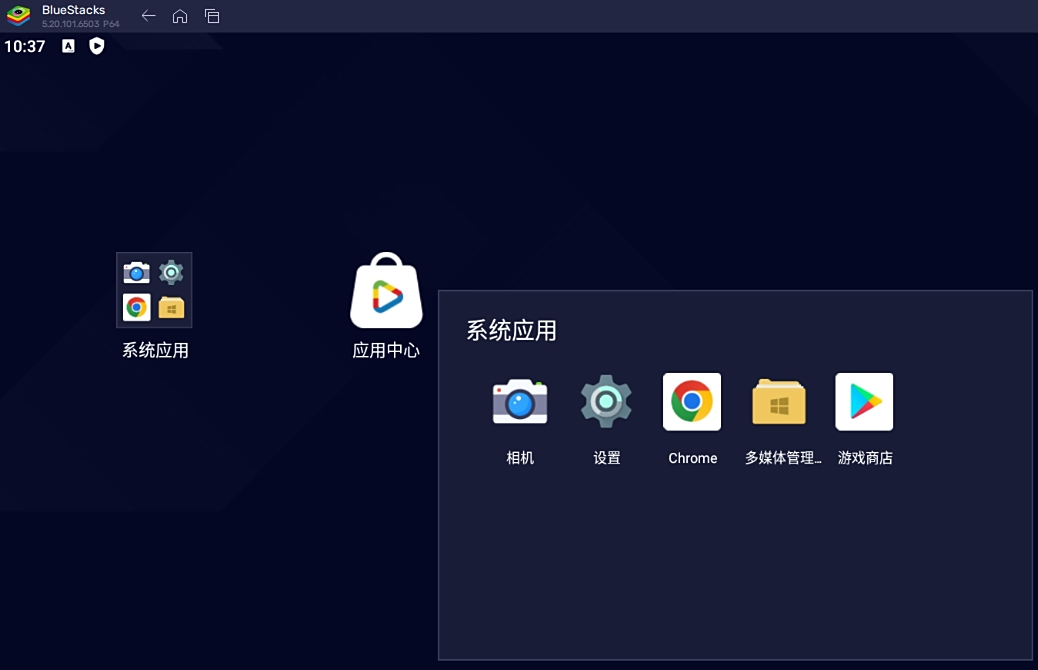Click the Back arrow in BlueStacks toolbar
The height and width of the screenshot is (670, 1038).
[148, 16]
